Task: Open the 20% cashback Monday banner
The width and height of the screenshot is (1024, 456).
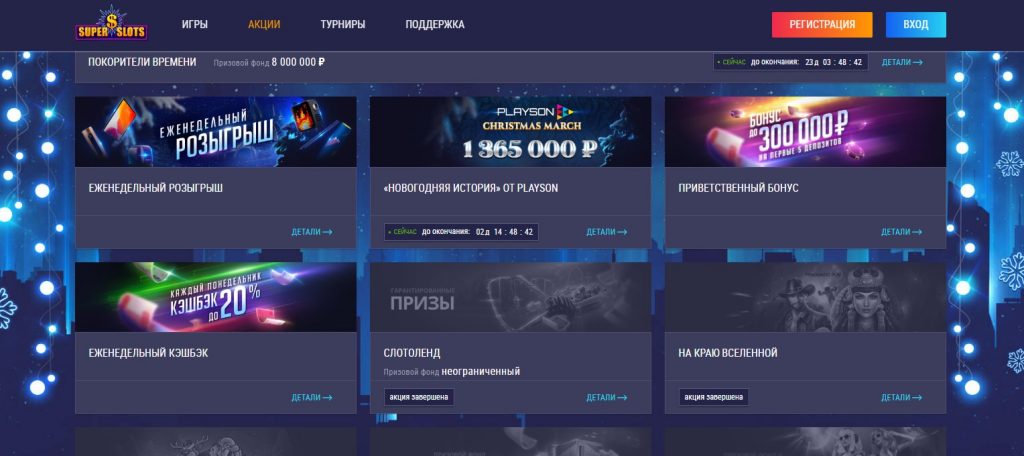Action: (x=216, y=297)
